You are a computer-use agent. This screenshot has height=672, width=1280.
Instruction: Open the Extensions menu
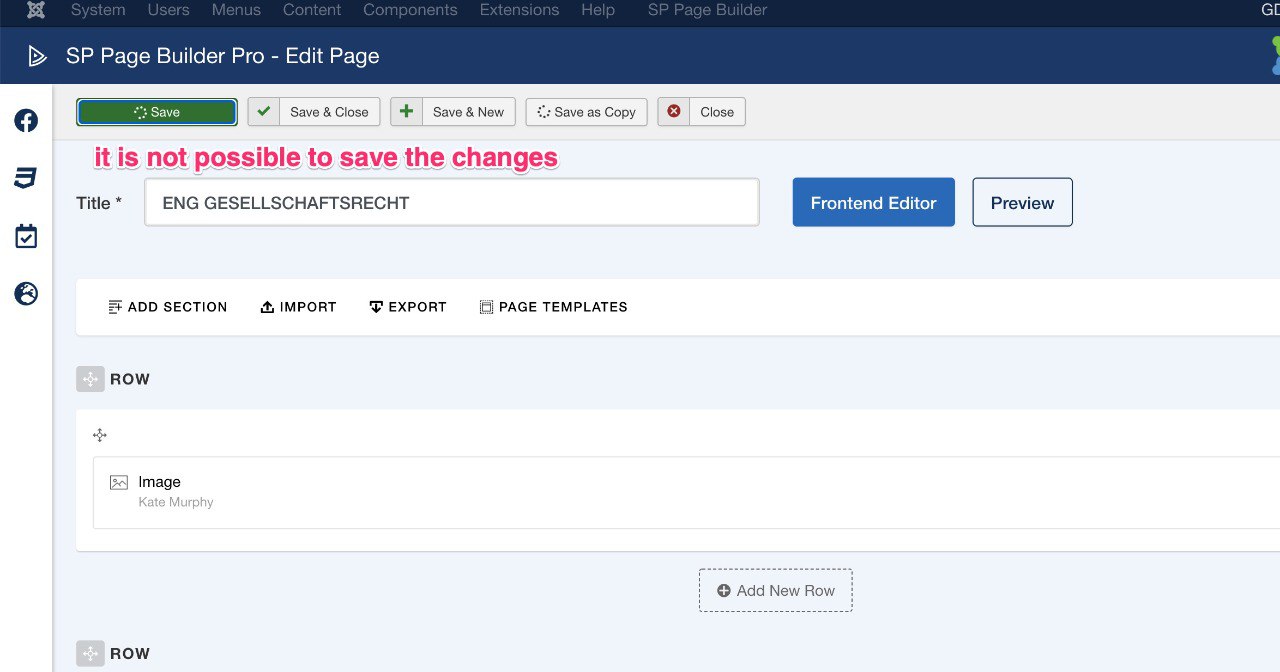(518, 10)
